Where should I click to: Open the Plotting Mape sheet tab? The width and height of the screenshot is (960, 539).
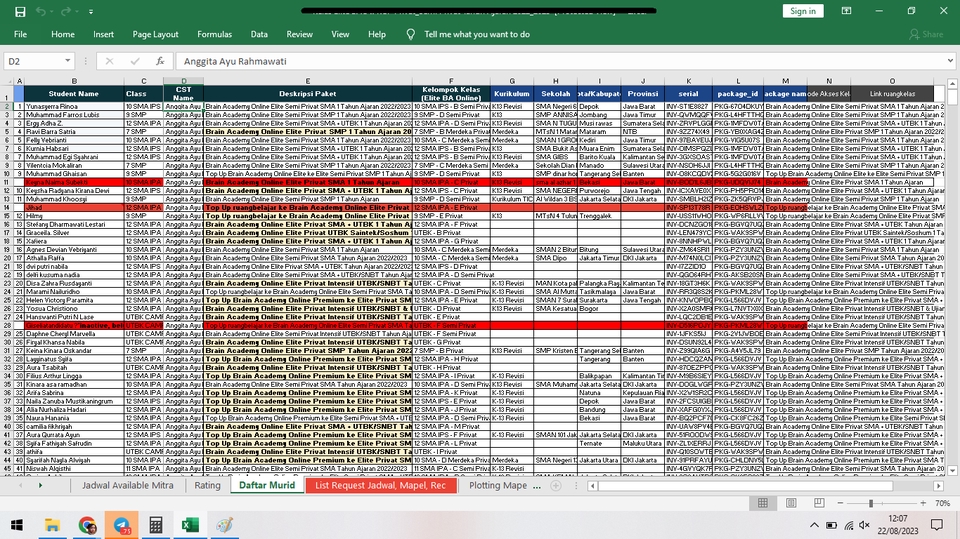(498, 485)
